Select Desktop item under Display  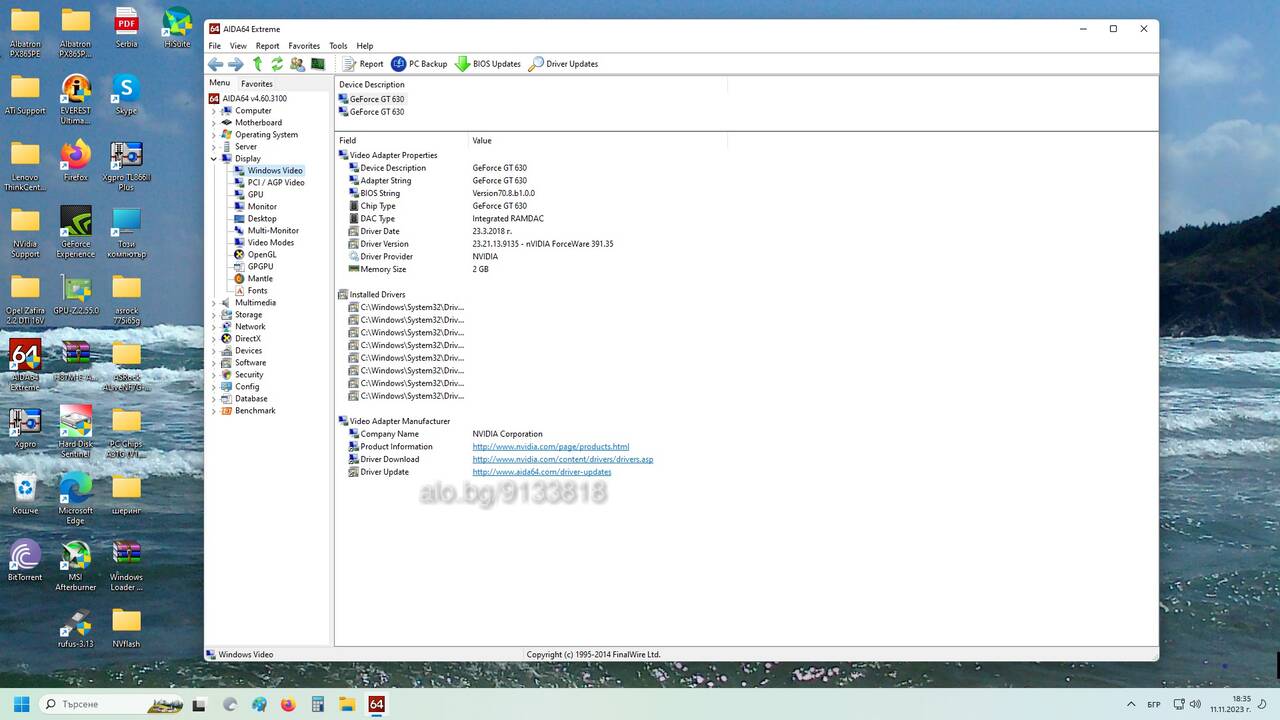[262, 219]
